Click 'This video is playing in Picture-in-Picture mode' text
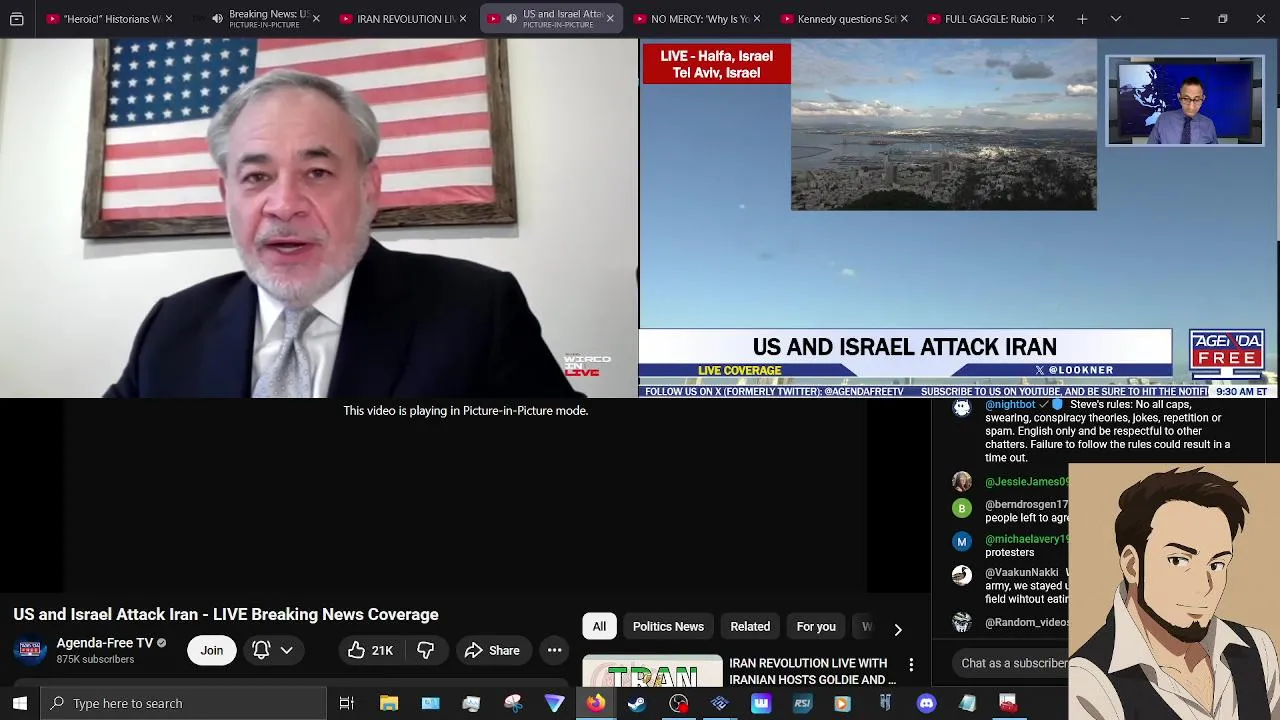Image resolution: width=1280 pixels, height=720 pixels. click(x=465, y=410)
